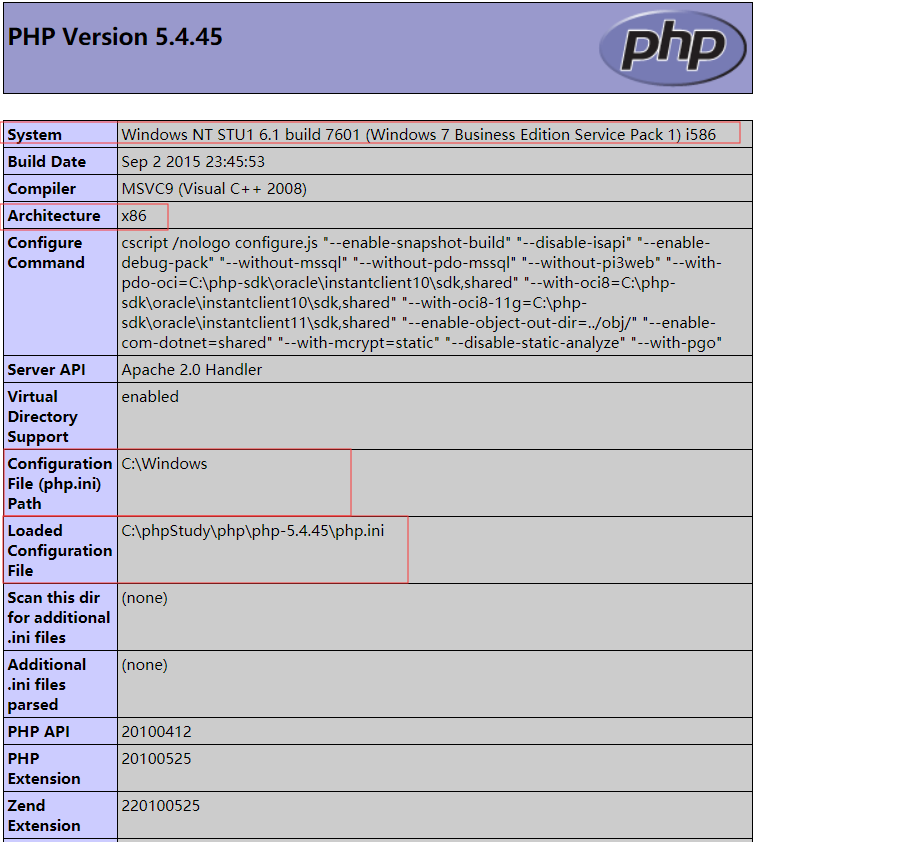Select the Apache 2.0 Handler value
The width and height of the screenshot is (912, 842).
(x=192, y=370)
